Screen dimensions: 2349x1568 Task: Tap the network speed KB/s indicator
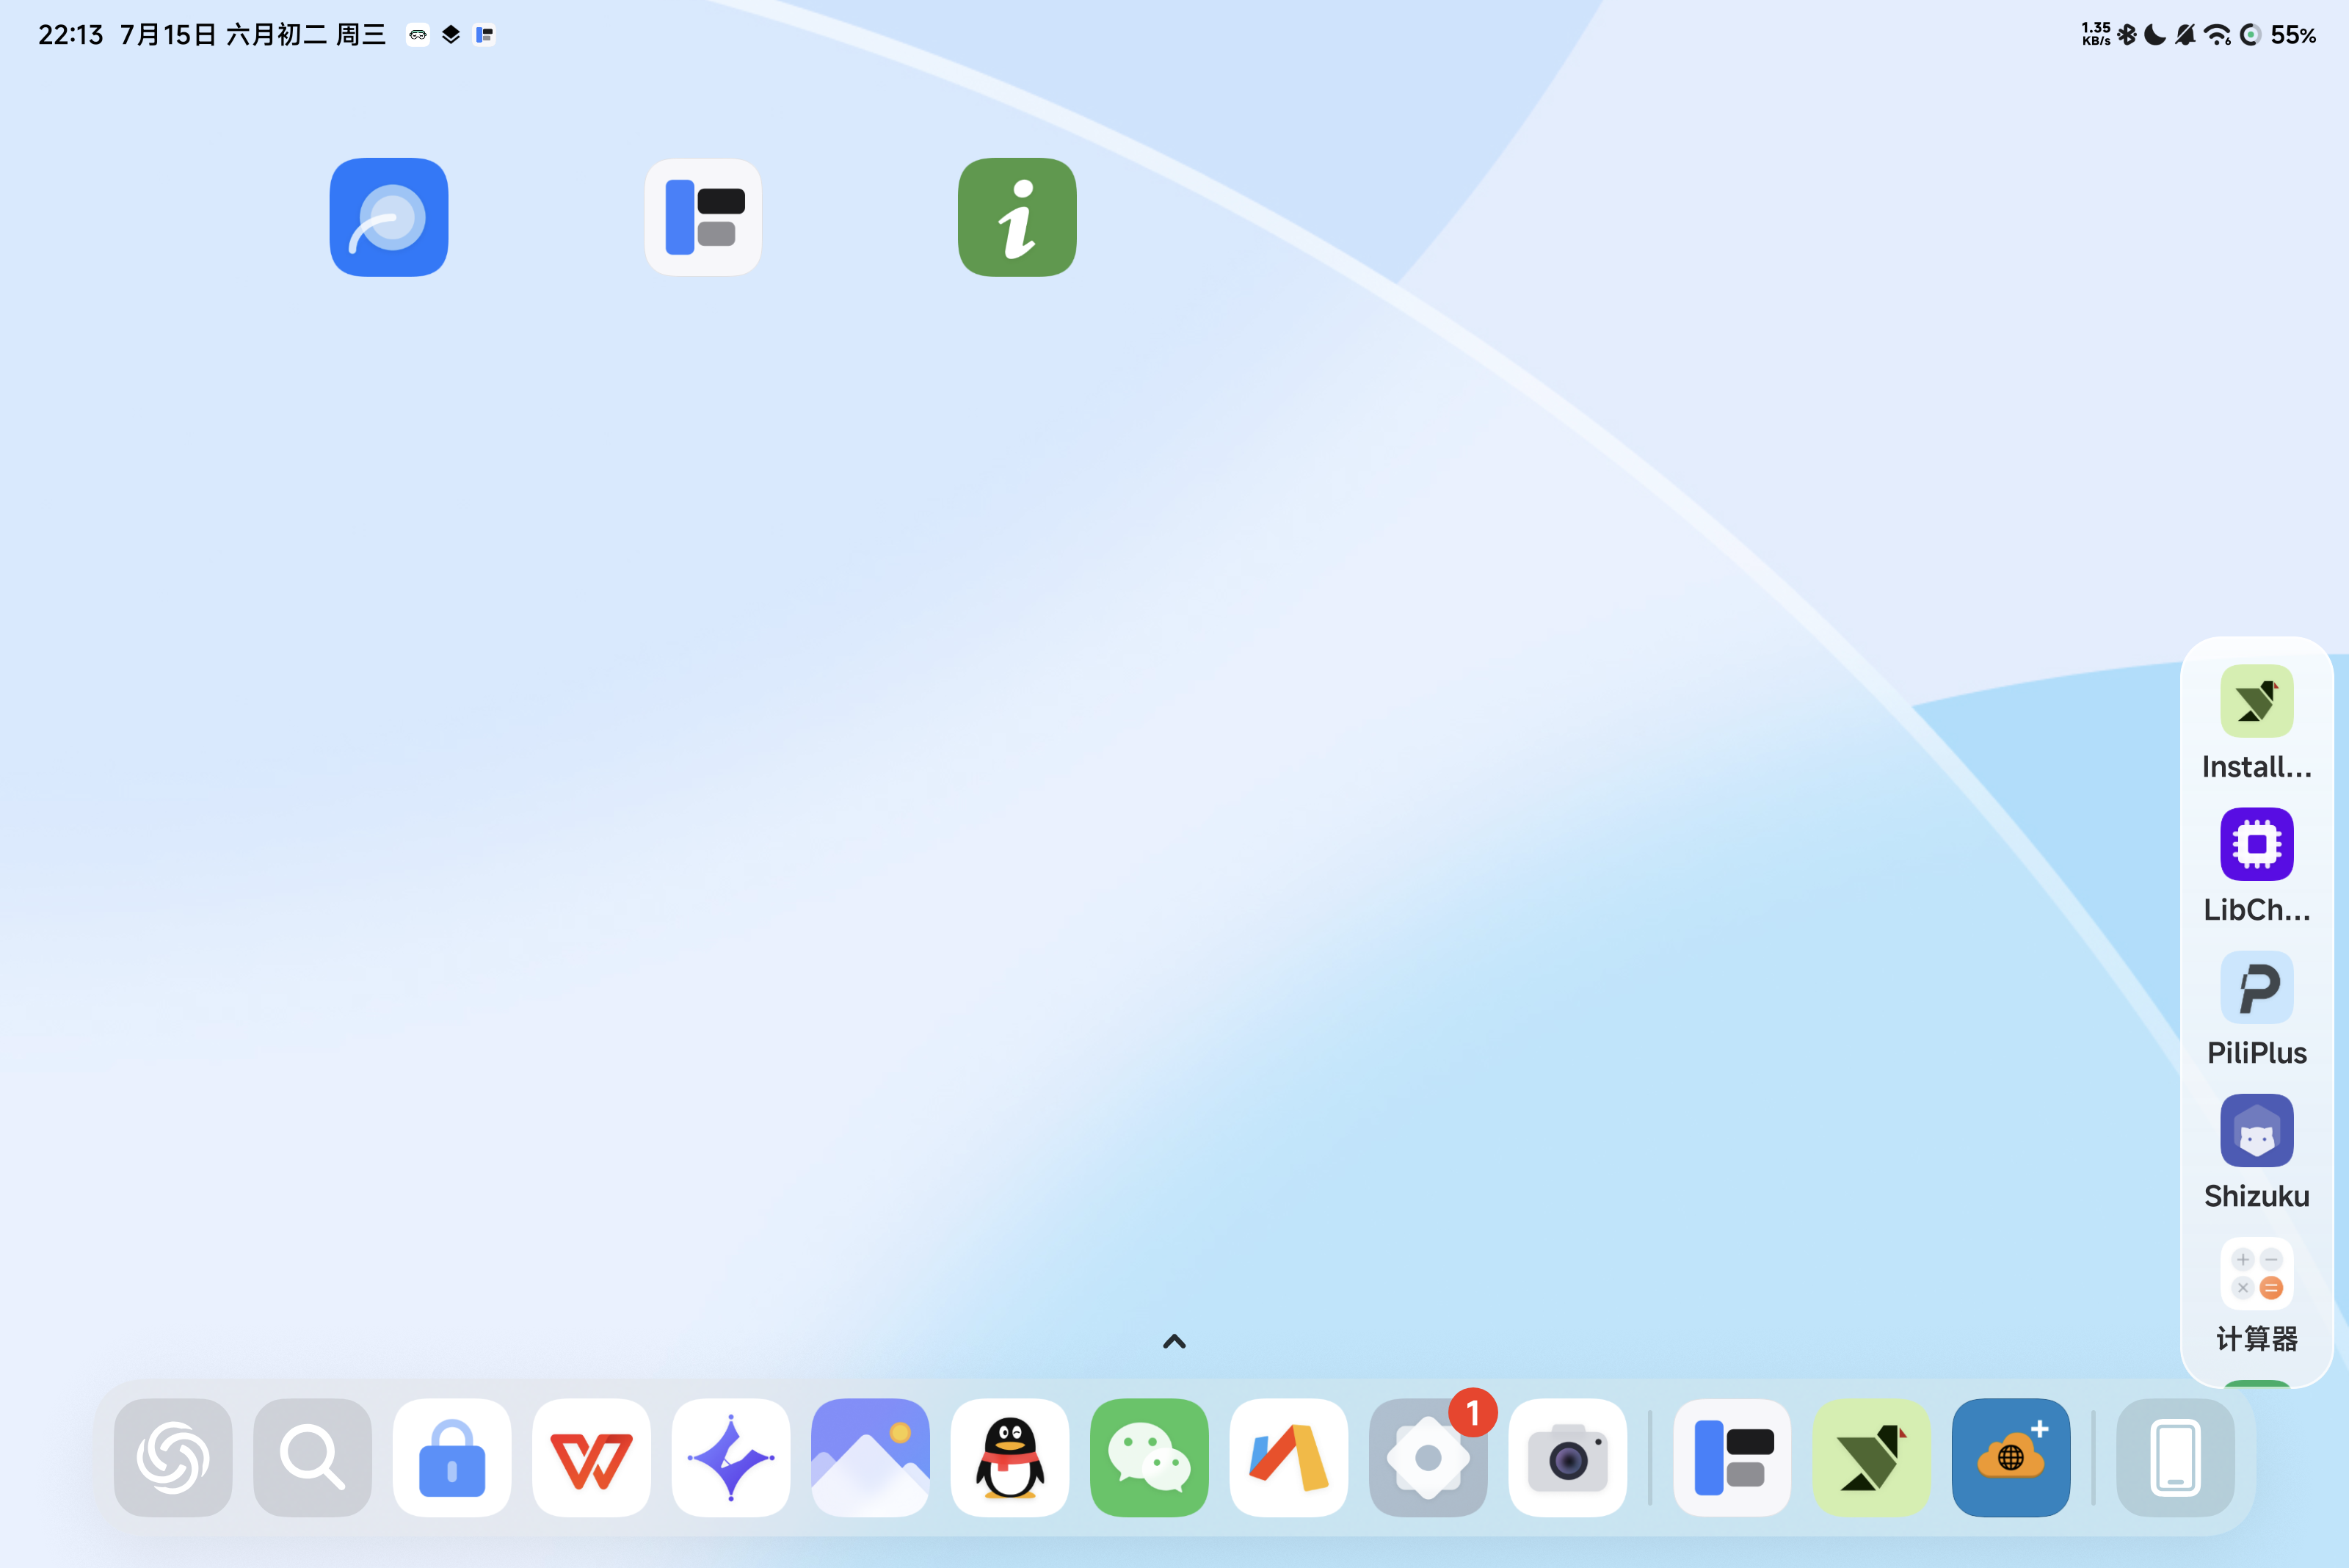2097,35
